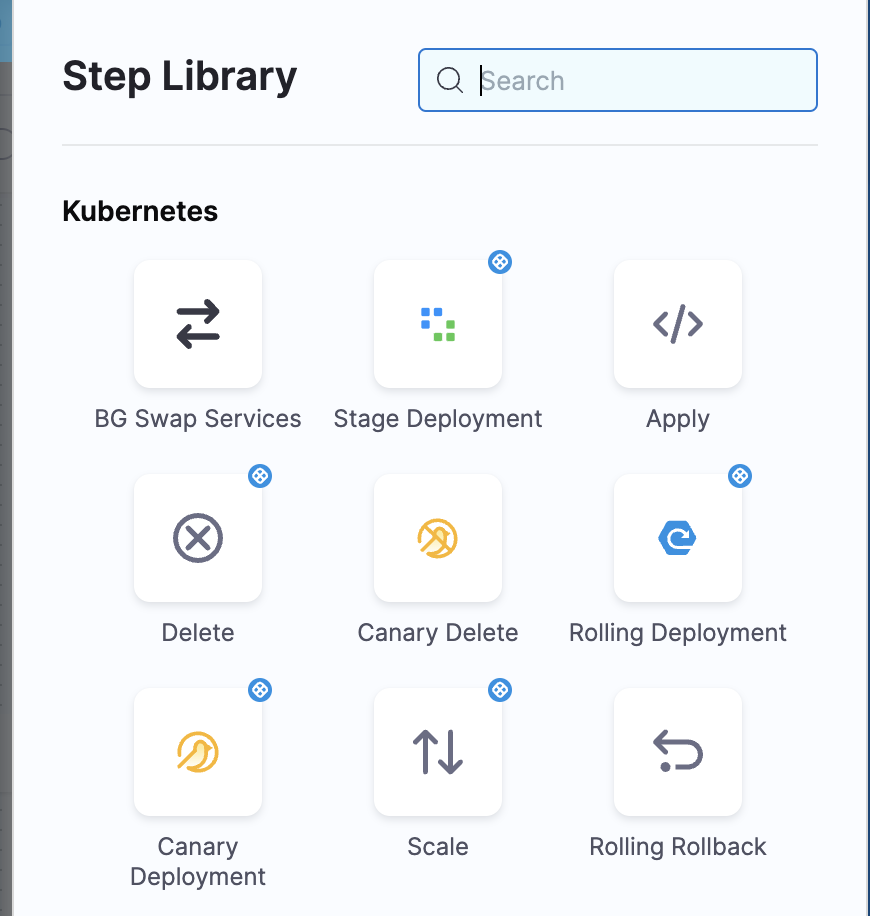Click the blue badge on Rolling Deployment
Viewport: 870px width, 916px height.
740,476
